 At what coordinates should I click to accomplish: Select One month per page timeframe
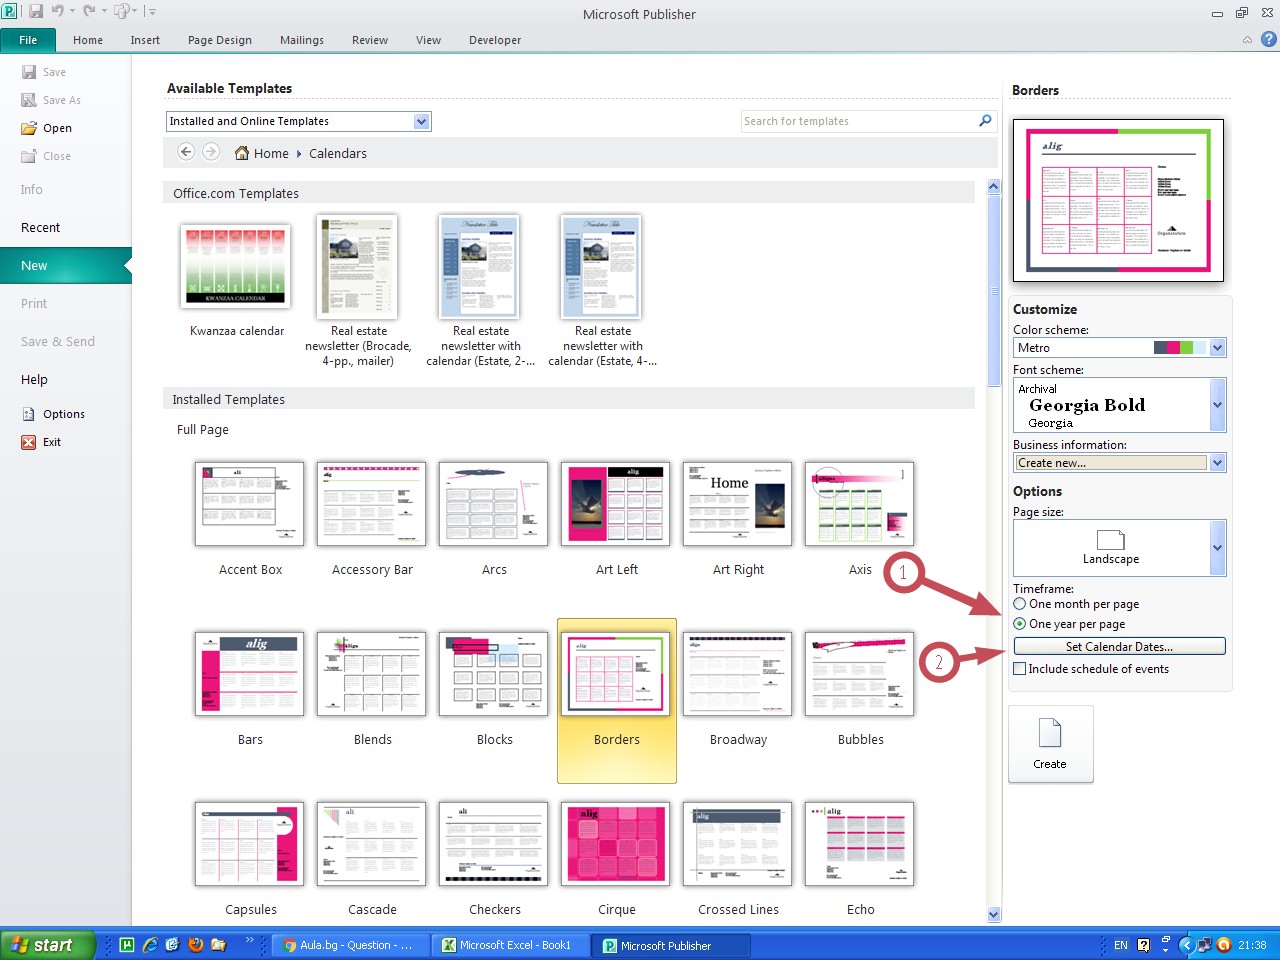[1020, 604]
